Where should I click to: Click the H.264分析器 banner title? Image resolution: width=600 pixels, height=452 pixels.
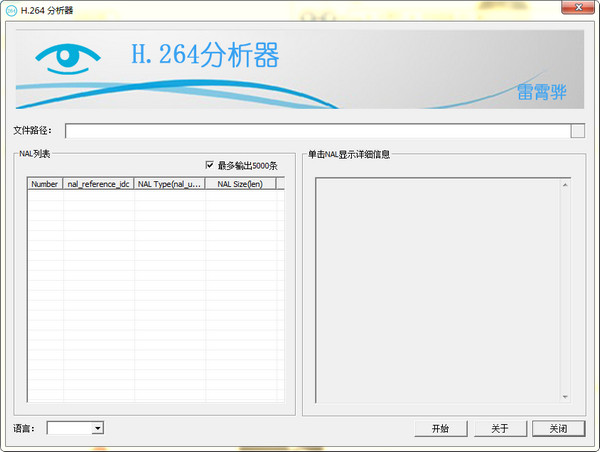click(x=204, y=54)
